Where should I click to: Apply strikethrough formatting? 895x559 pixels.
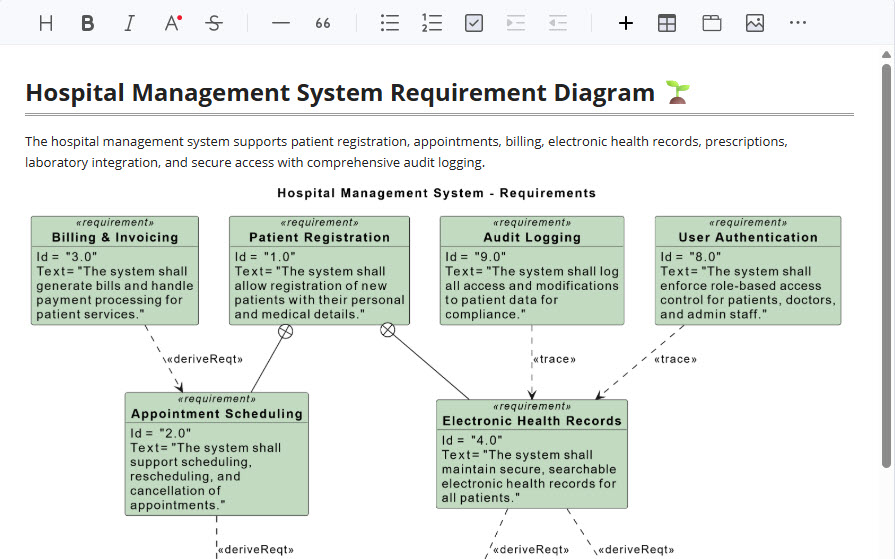[x=214, y=23]
